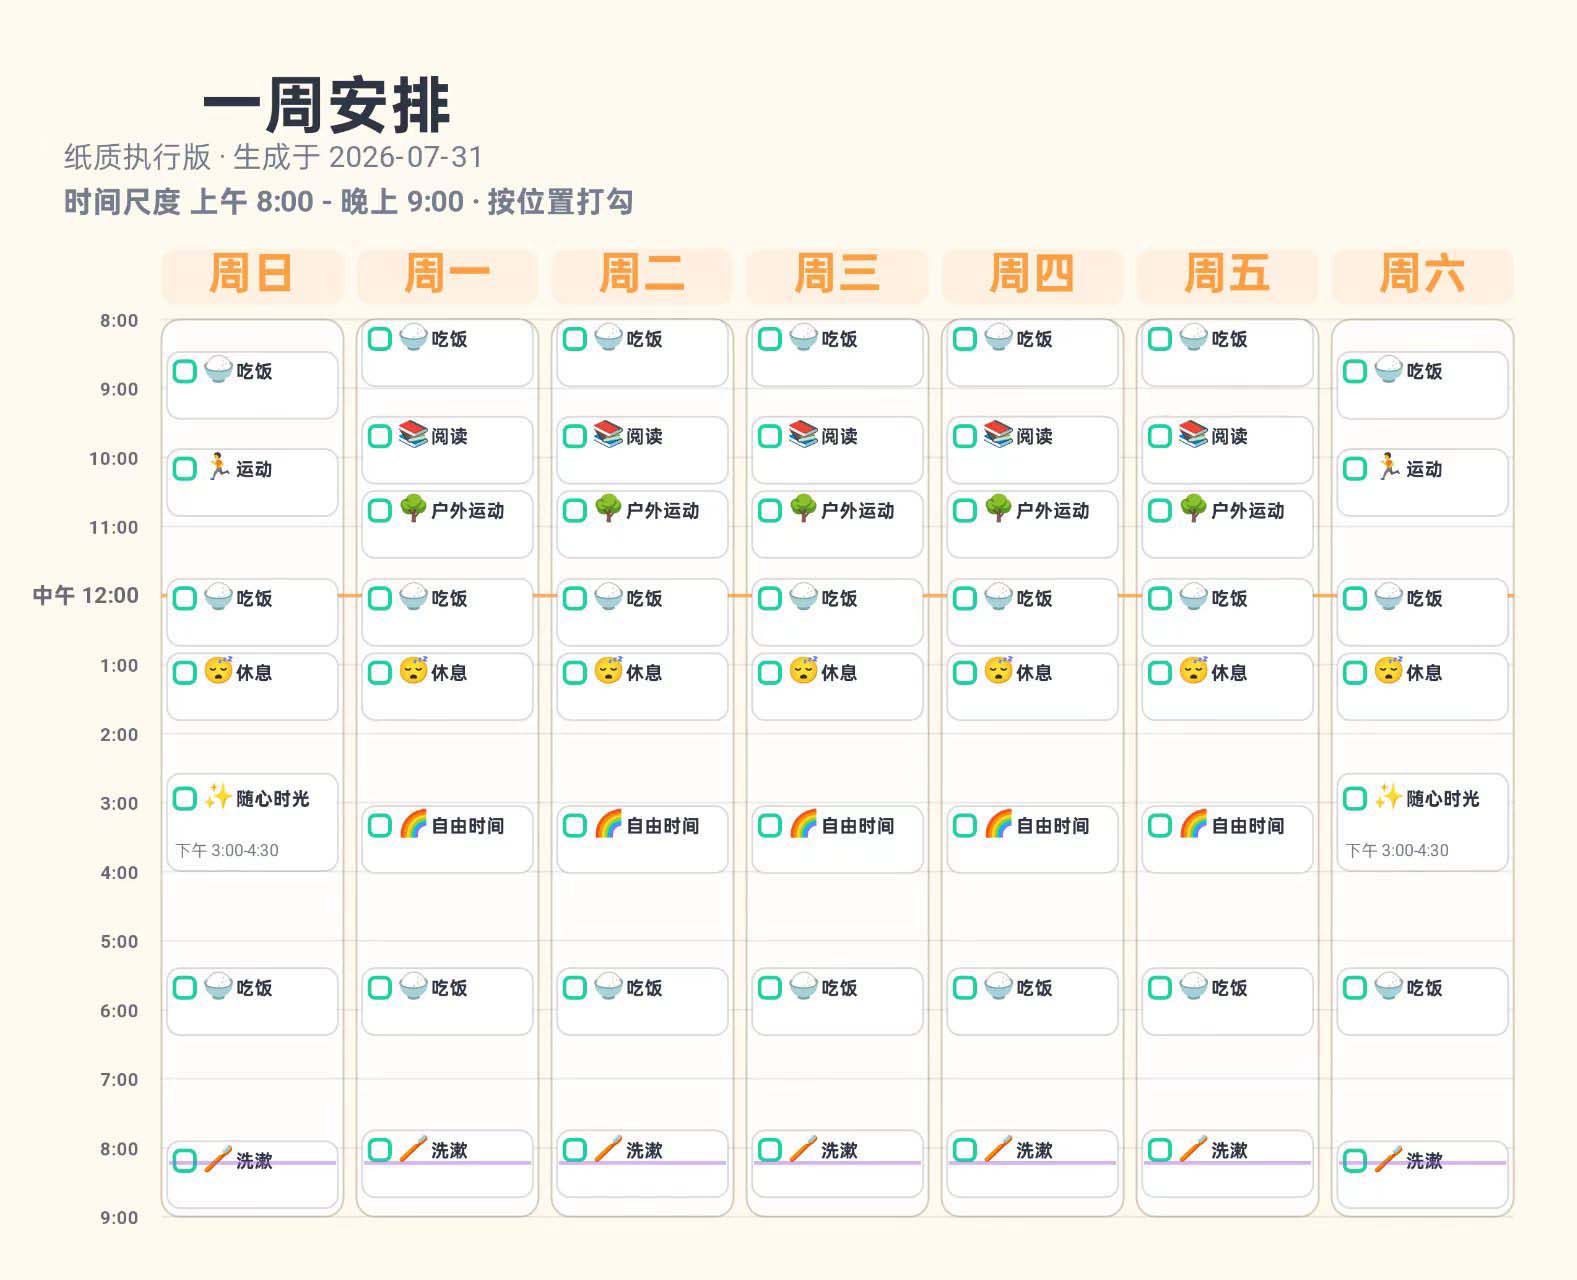The height and width of the screenshot is (1280, 1577).
Task: Select the 周一 column header
Action: pos(447,274)
